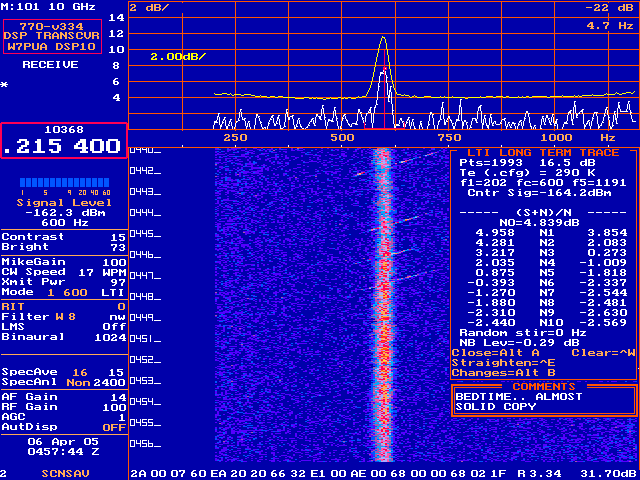Toggle the LMS Off setting
The width and height of the screenshot is (640, 480).
[64, 326]
